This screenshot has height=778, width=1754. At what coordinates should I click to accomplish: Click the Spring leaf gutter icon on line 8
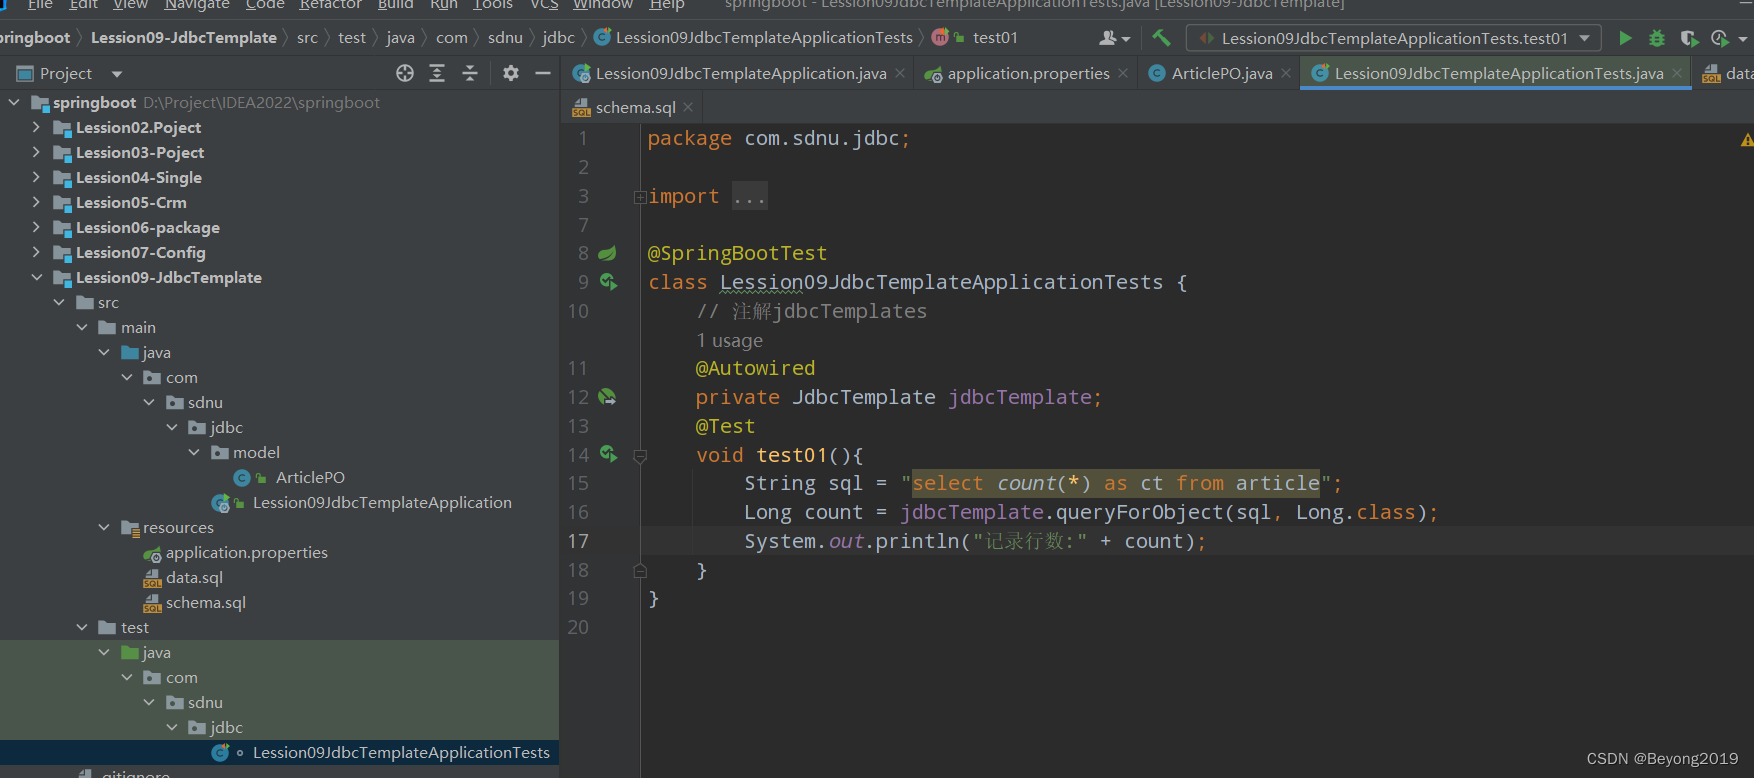(x=607, y=254)
